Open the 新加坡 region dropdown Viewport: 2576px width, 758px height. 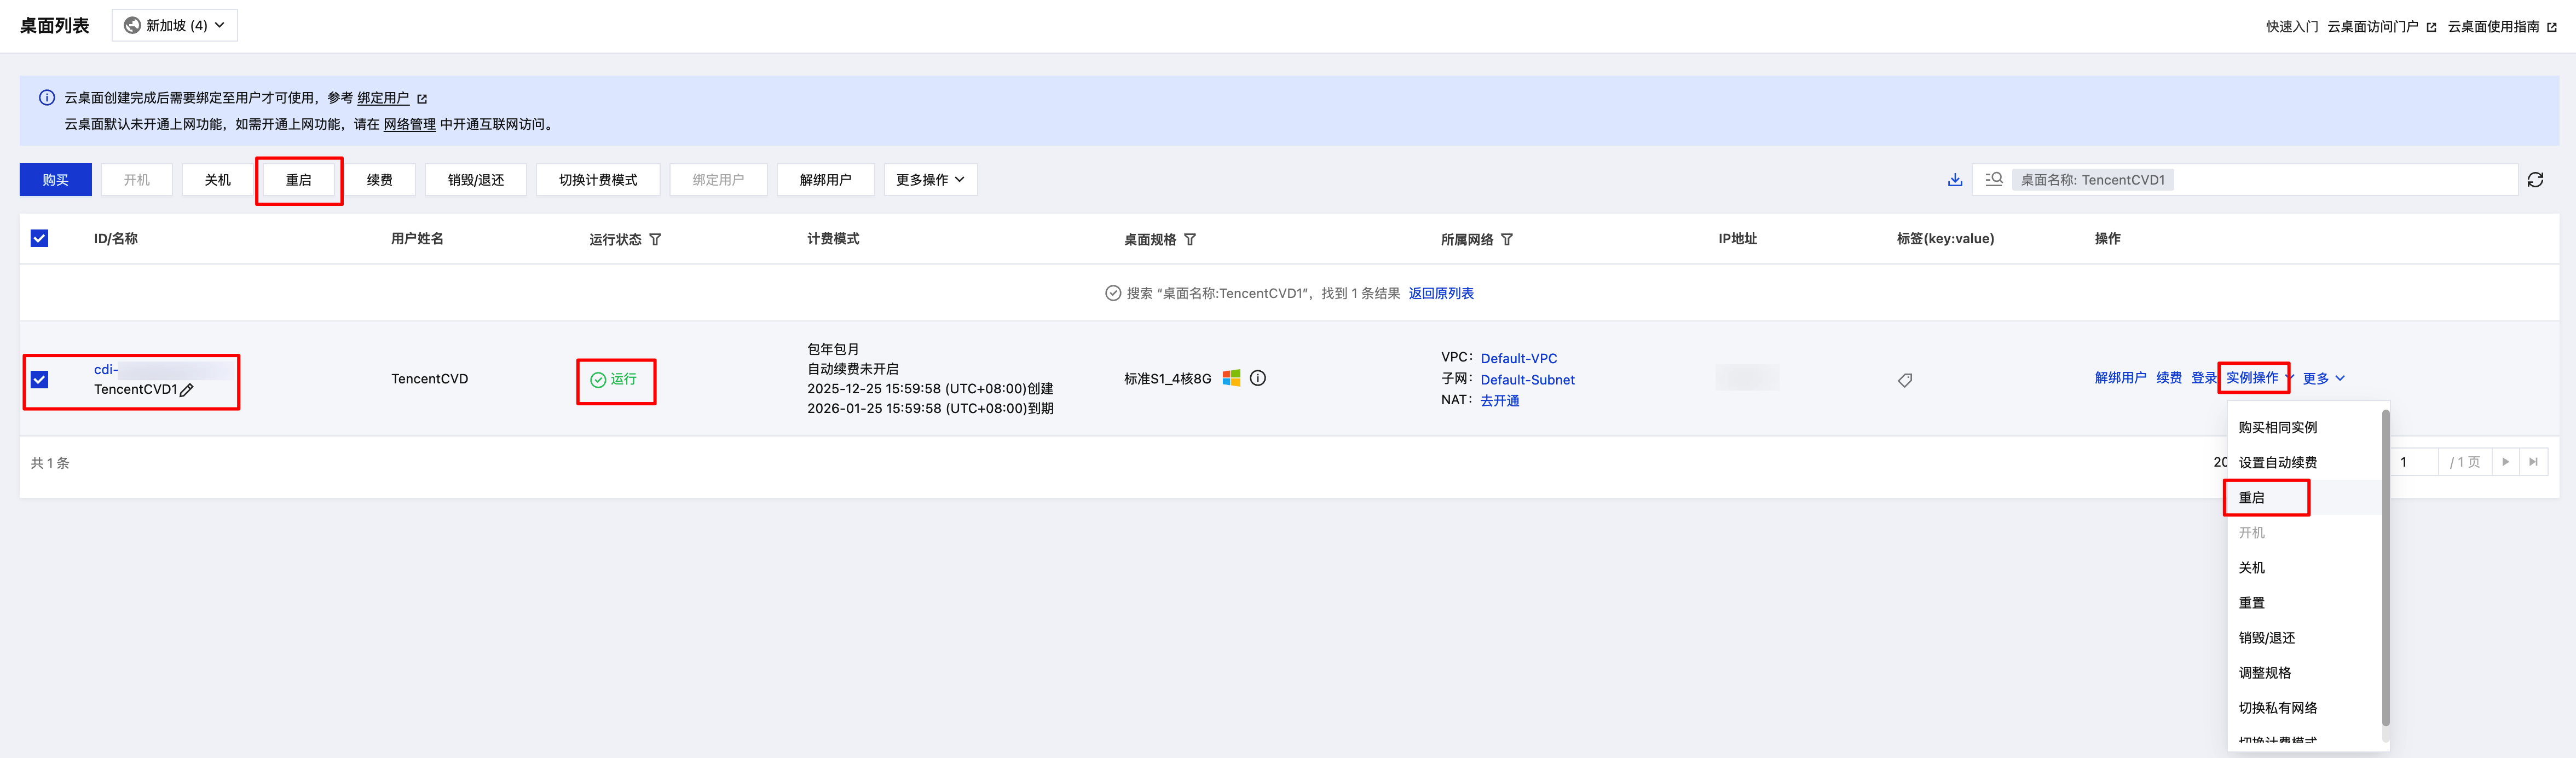(x=175, y=25)
